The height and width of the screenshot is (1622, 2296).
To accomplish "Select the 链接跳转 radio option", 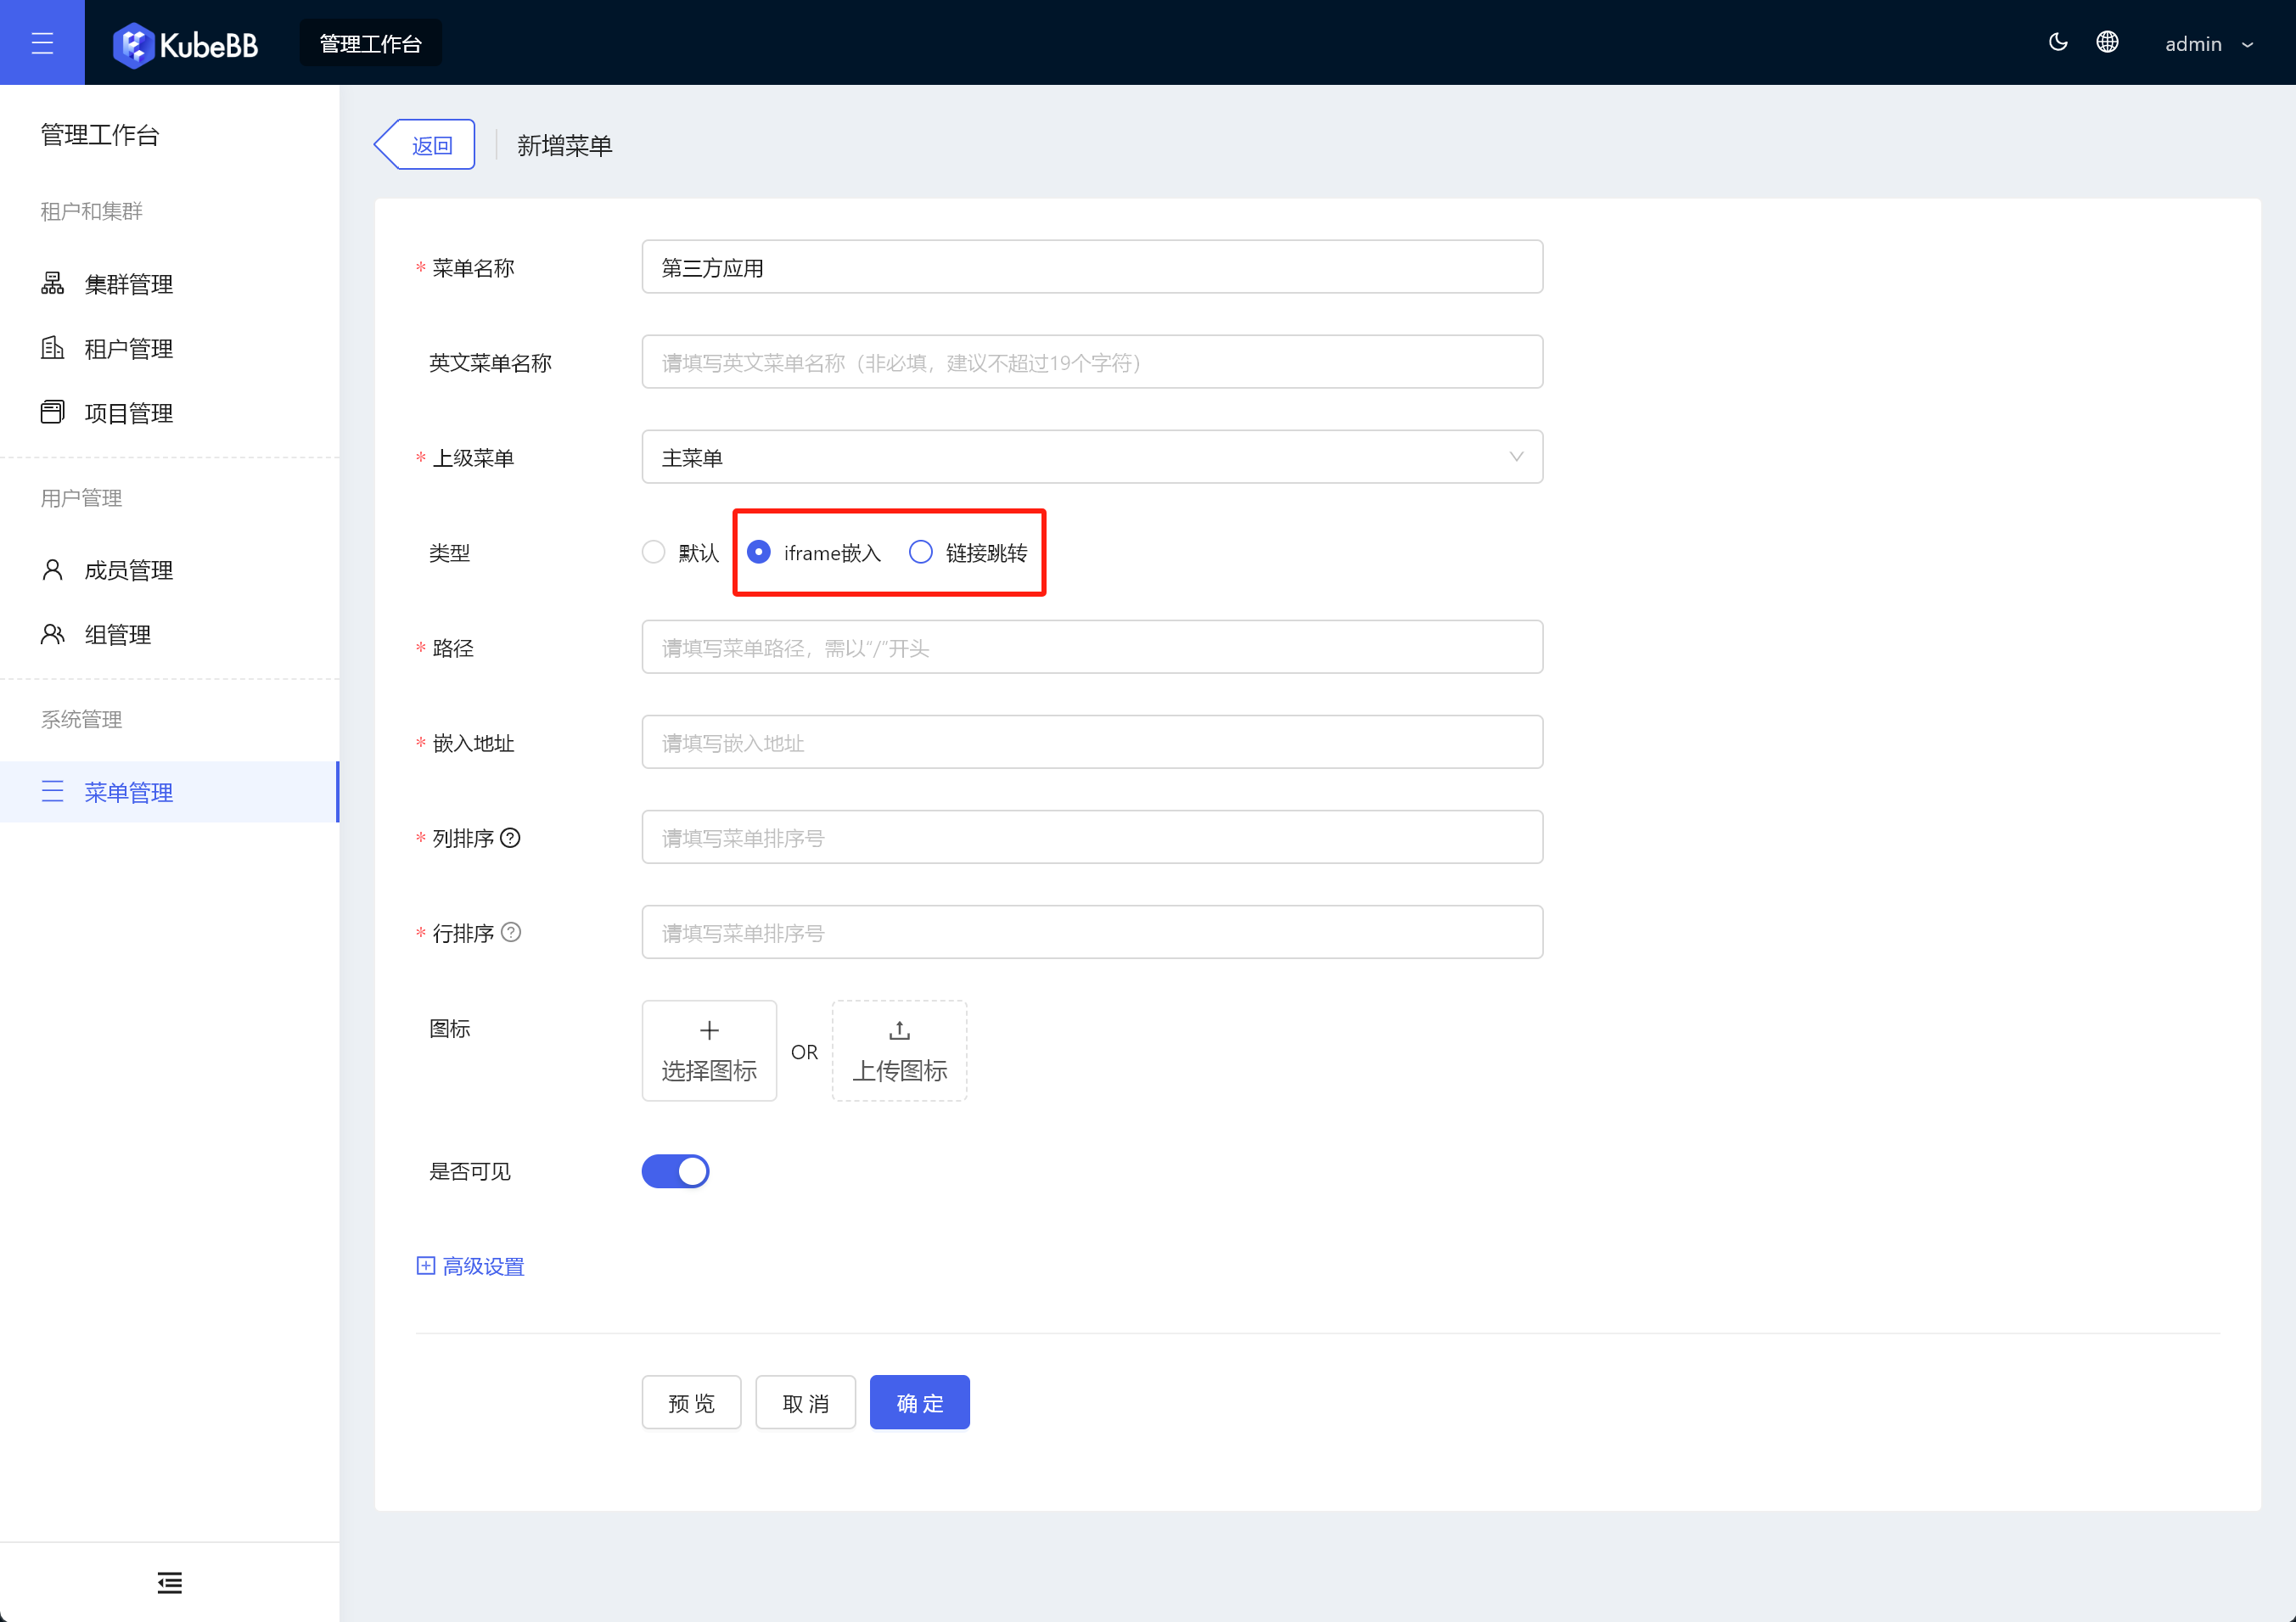I will tap(920, 552).
